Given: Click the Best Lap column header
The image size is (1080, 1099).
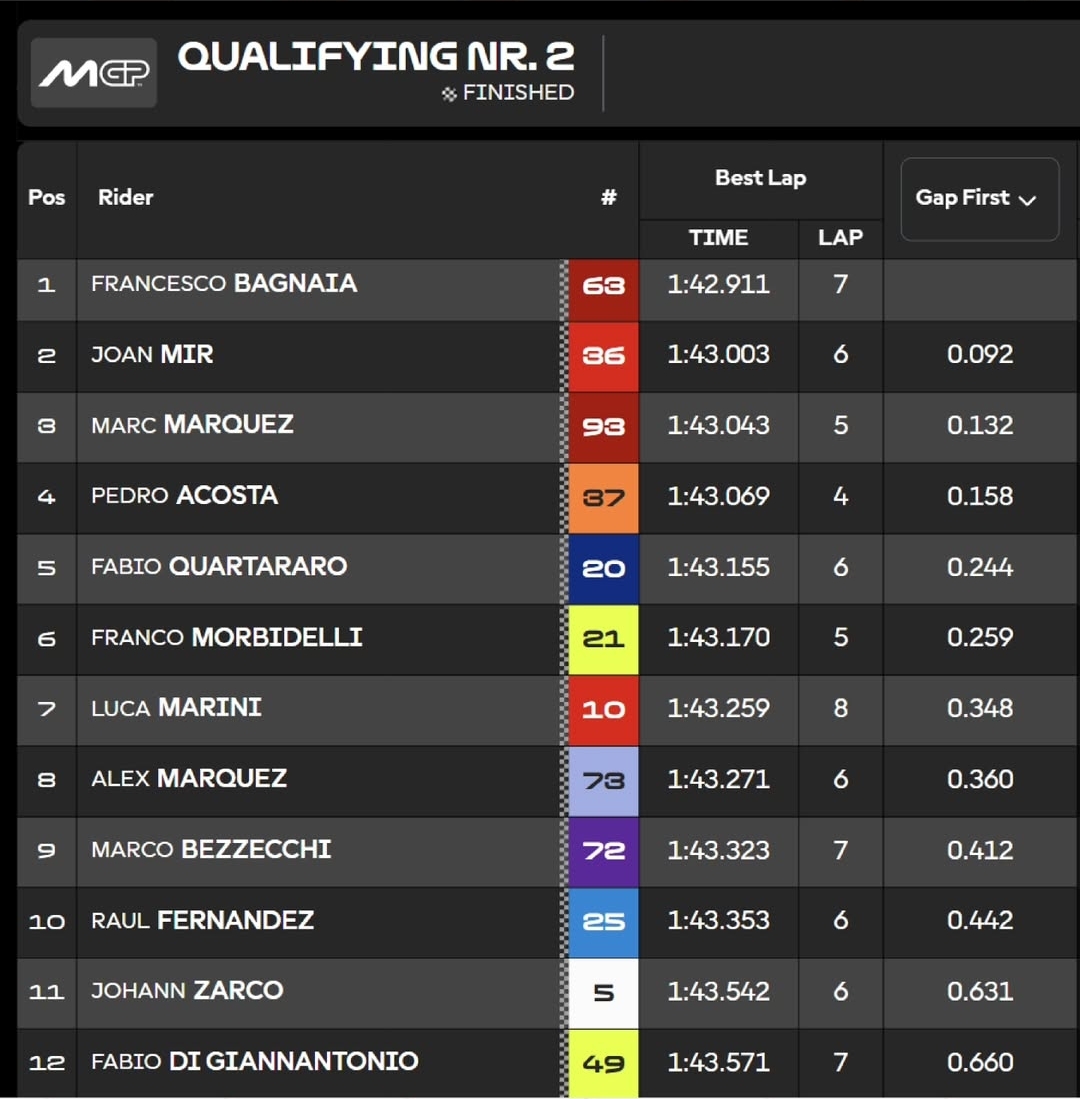Looking at the screenshot, I should tap(760, 178).
